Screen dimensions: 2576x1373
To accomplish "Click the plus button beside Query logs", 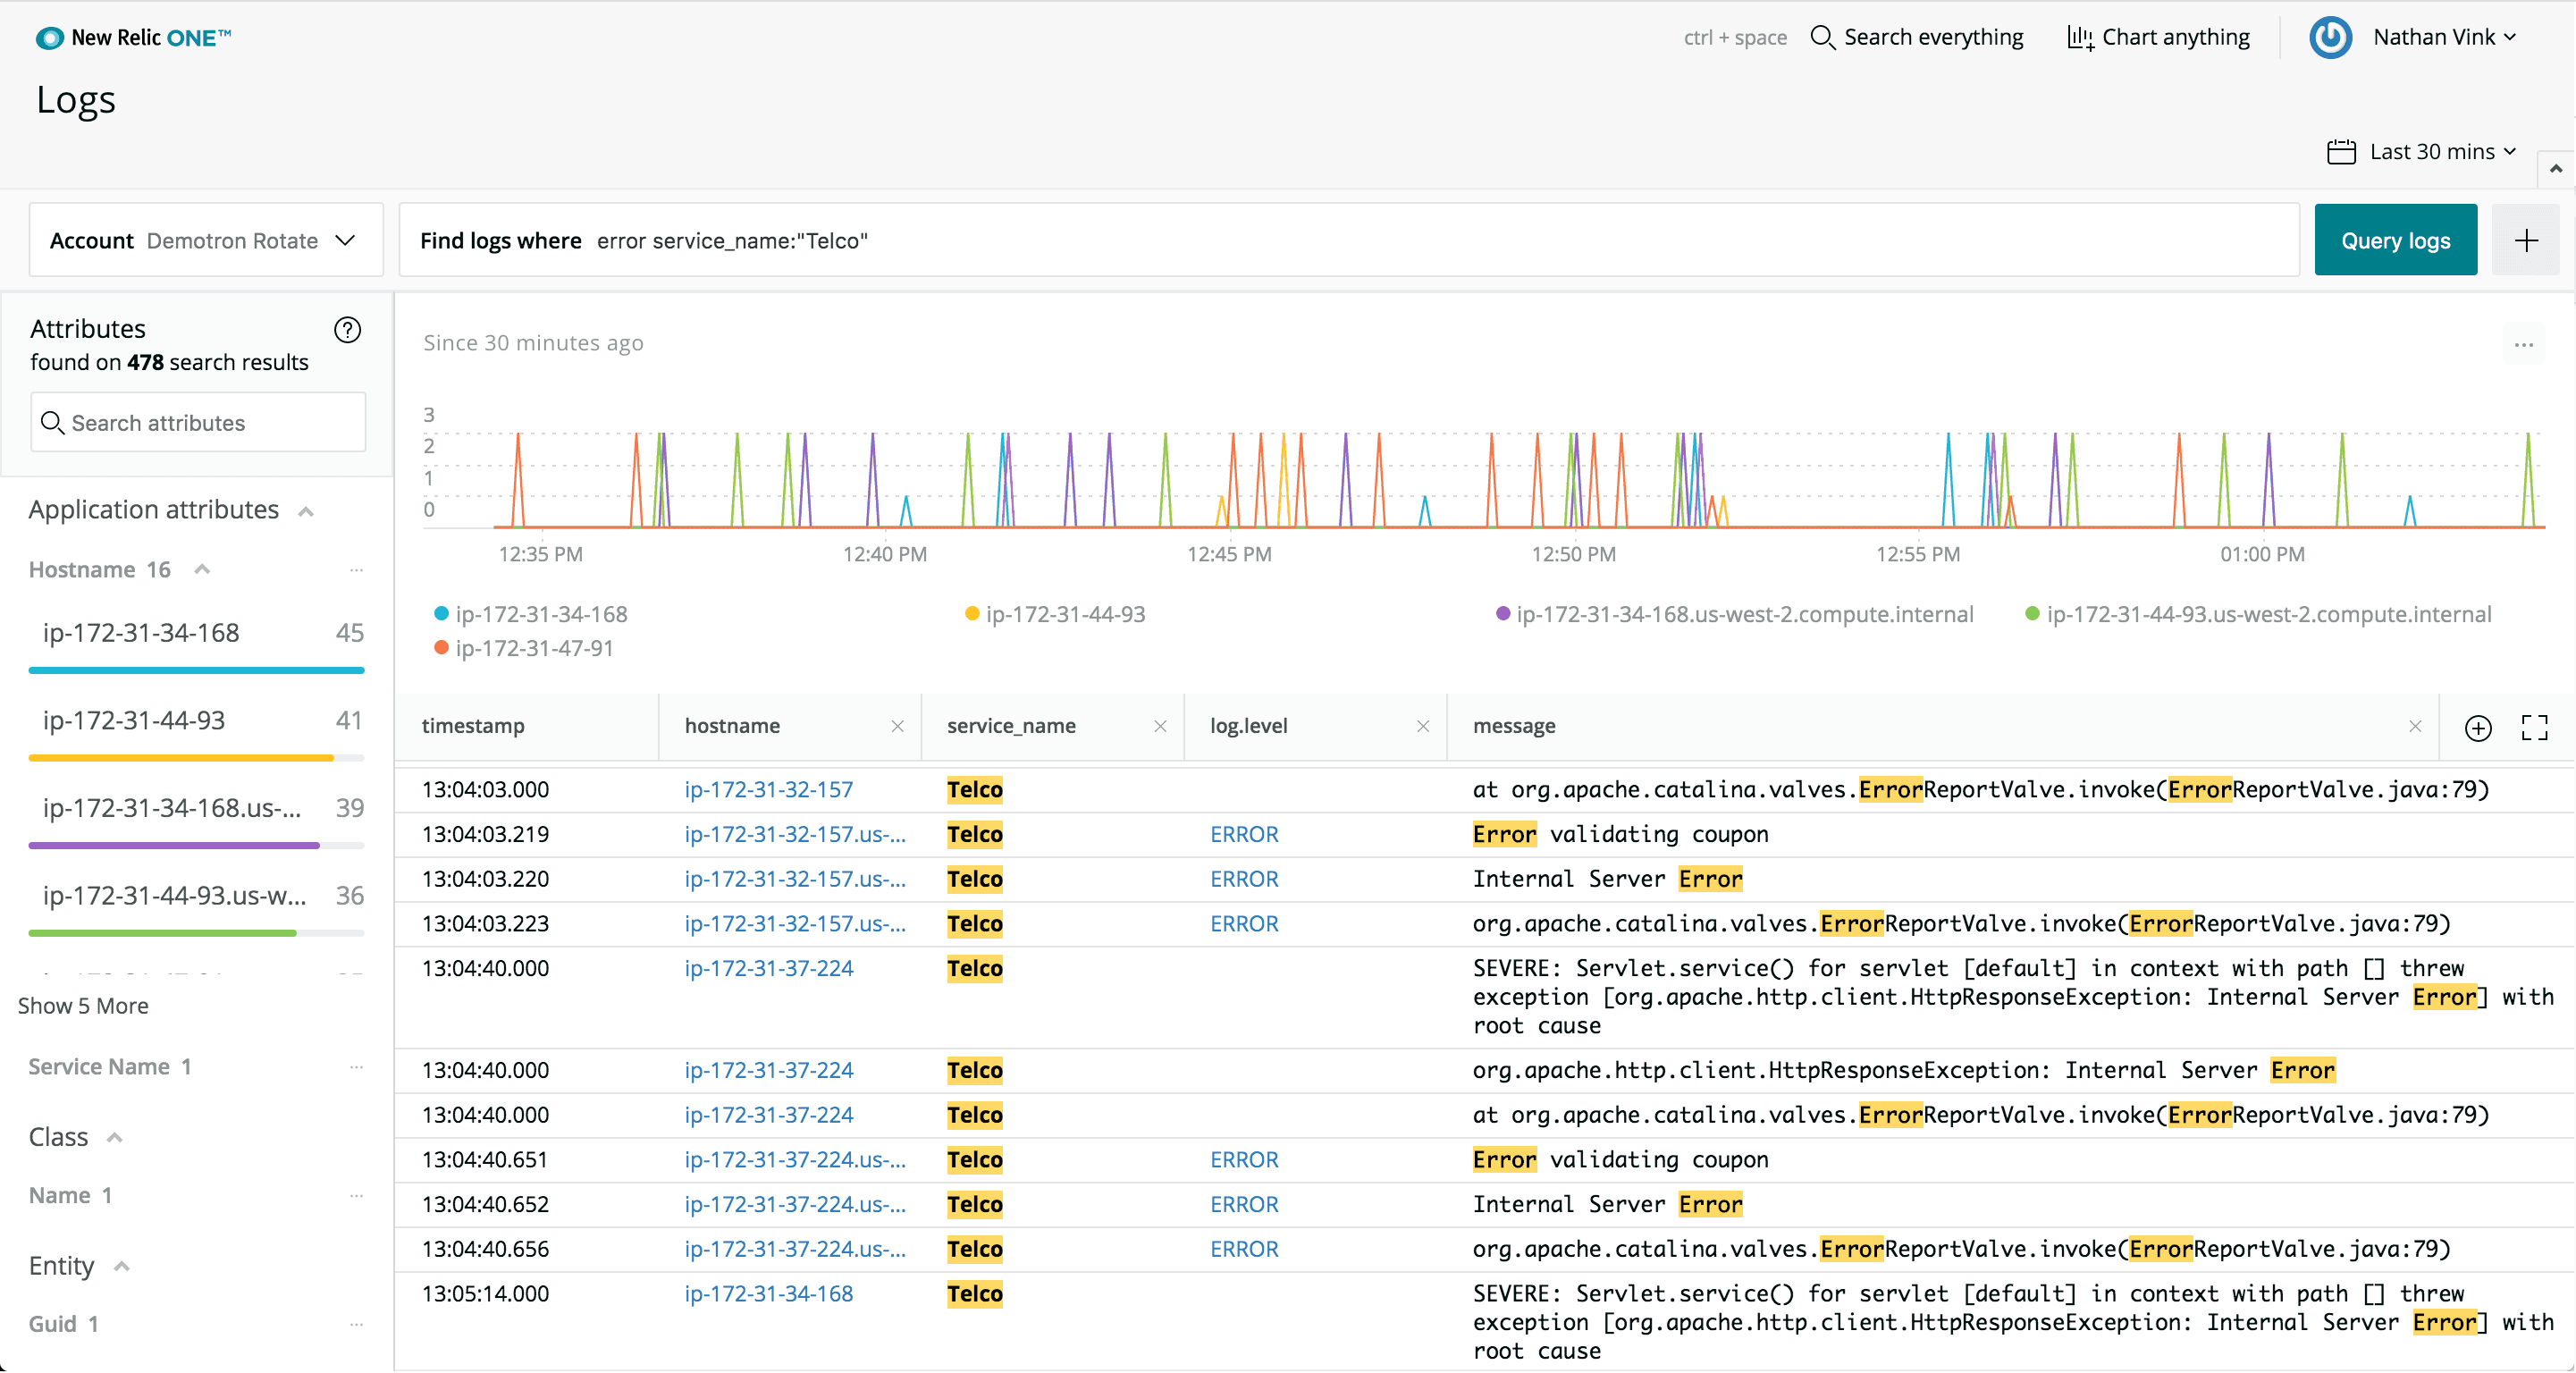I will [x=2525, y=240].
